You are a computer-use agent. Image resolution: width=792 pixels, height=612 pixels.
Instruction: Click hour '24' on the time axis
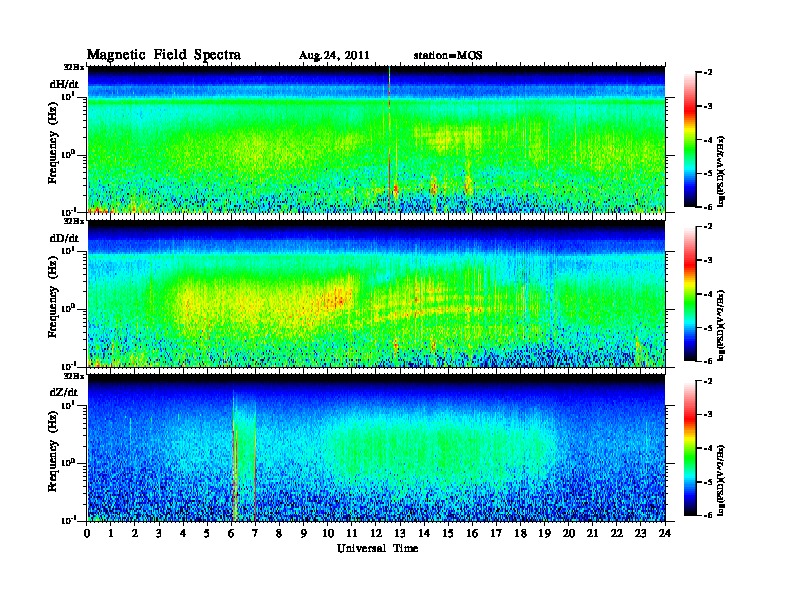coord(665,534)
